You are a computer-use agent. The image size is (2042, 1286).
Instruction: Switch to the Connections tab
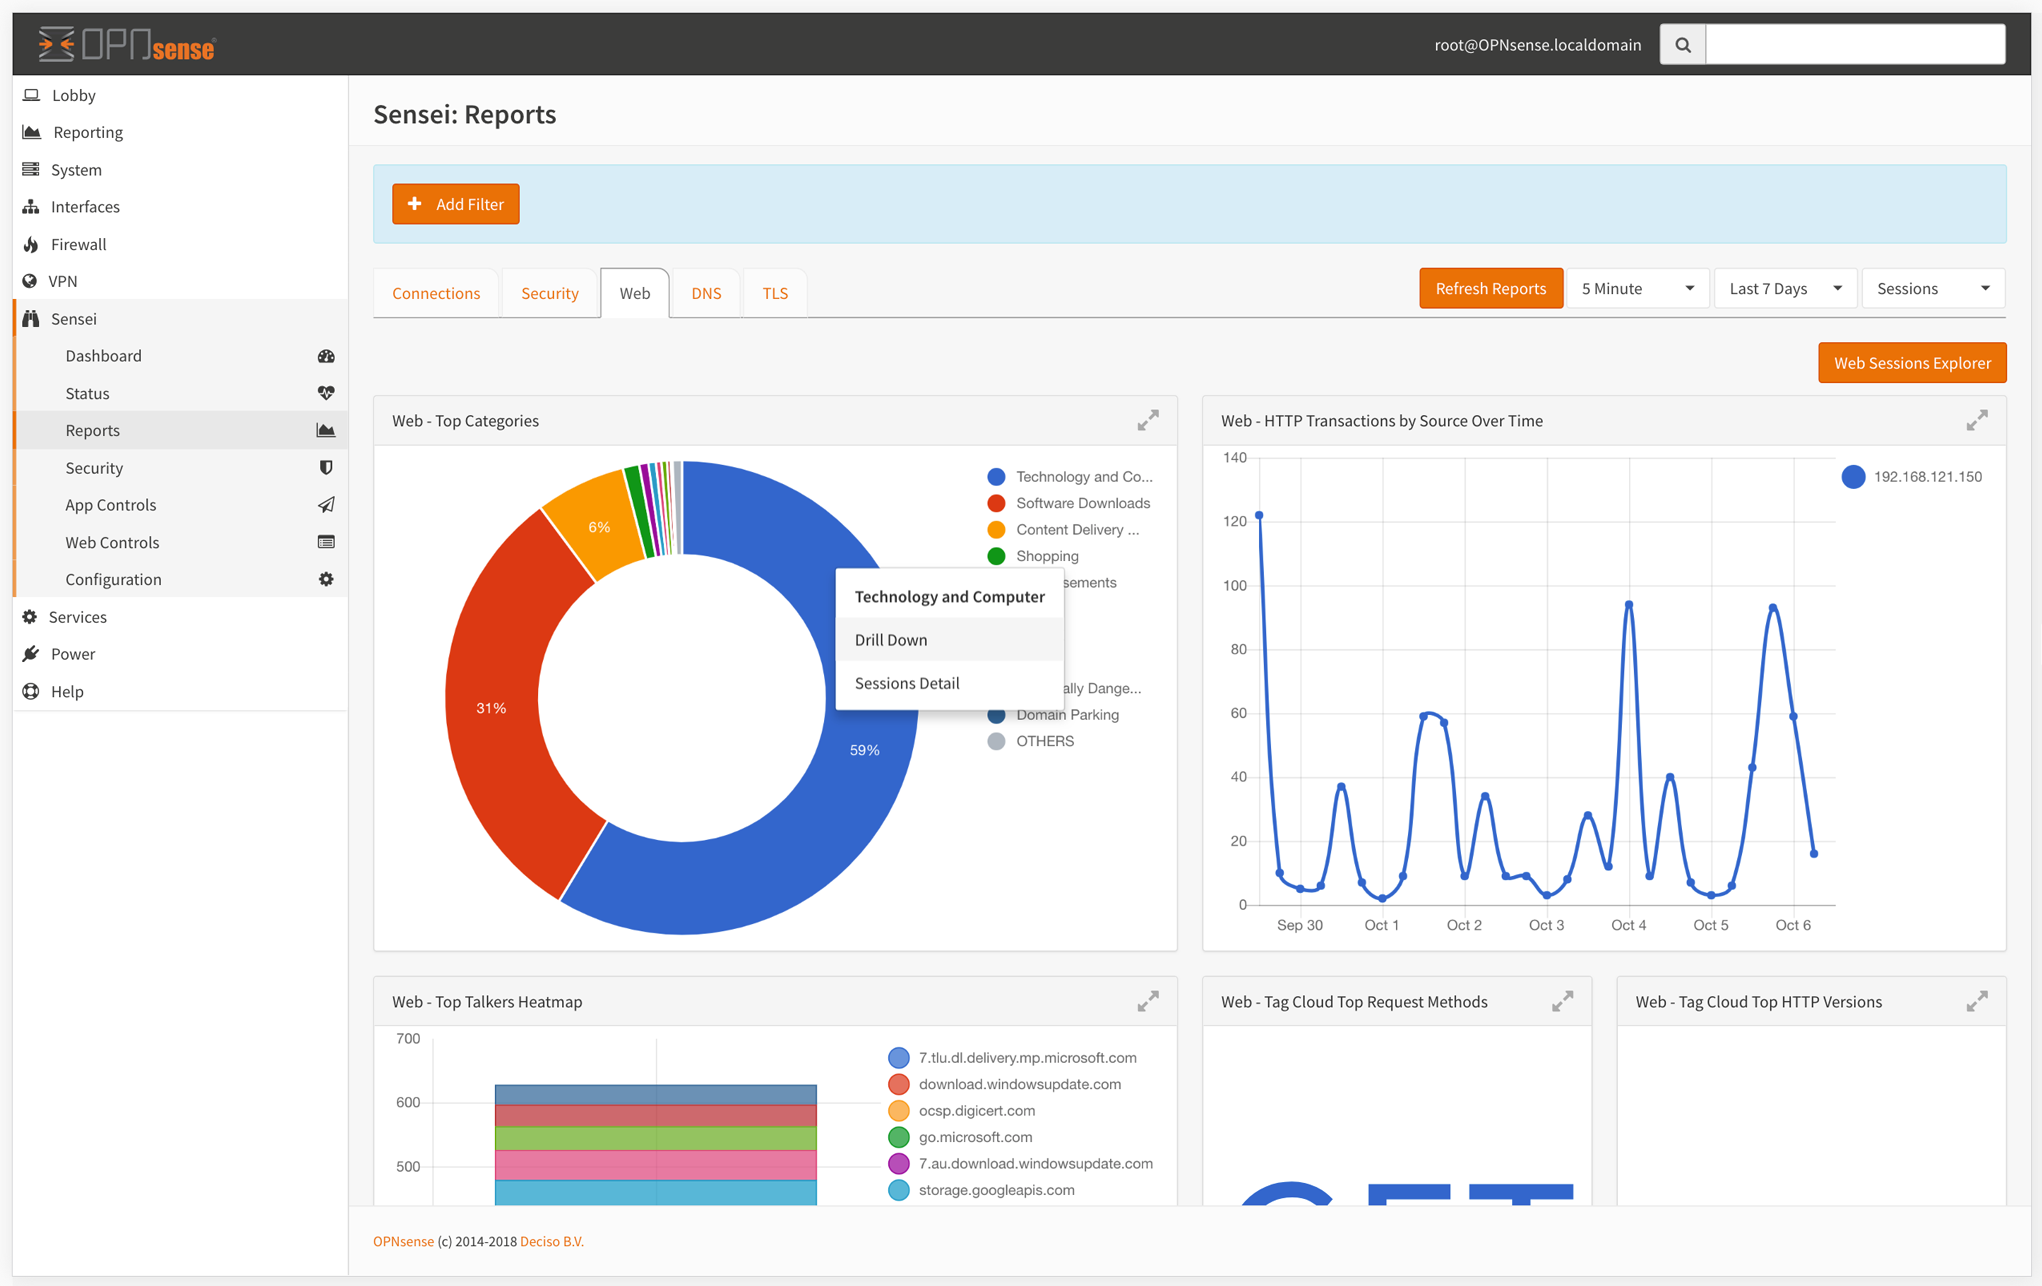(x=436, y=293)
